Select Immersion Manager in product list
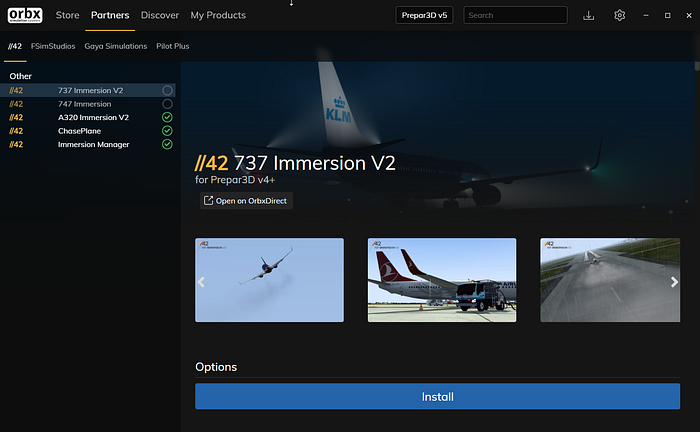 88,144
